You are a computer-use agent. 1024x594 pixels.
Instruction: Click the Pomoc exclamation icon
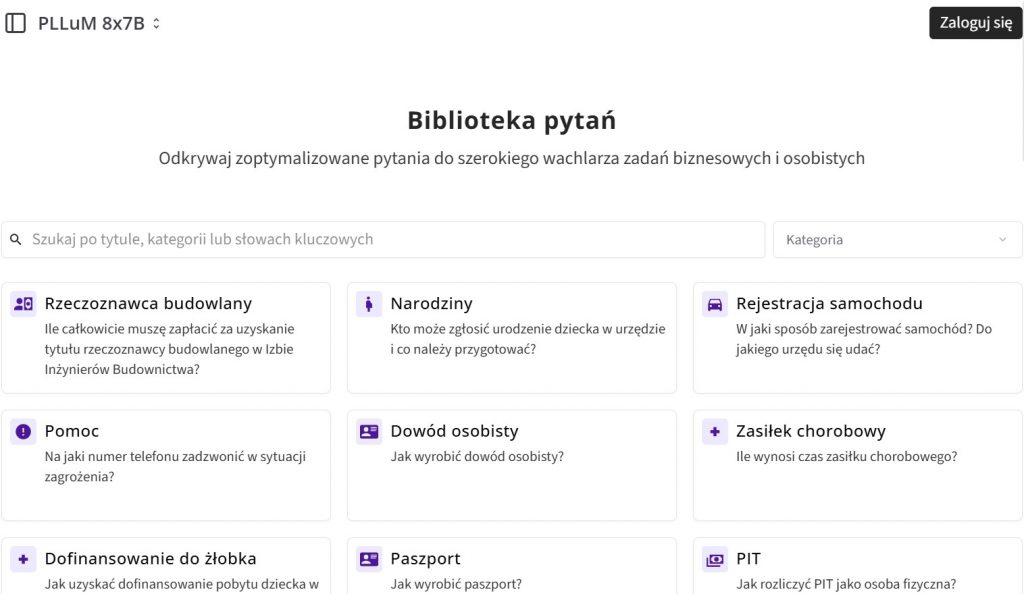[23, 432]
